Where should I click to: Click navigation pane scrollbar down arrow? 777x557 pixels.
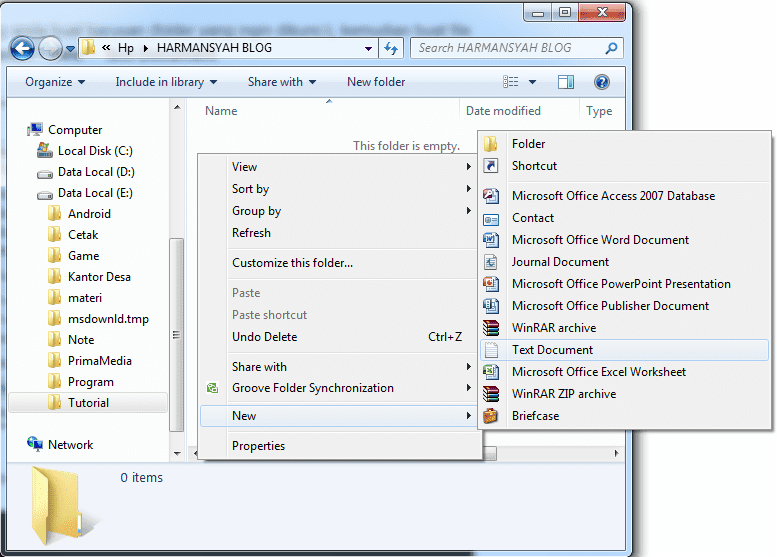[177, 453]
